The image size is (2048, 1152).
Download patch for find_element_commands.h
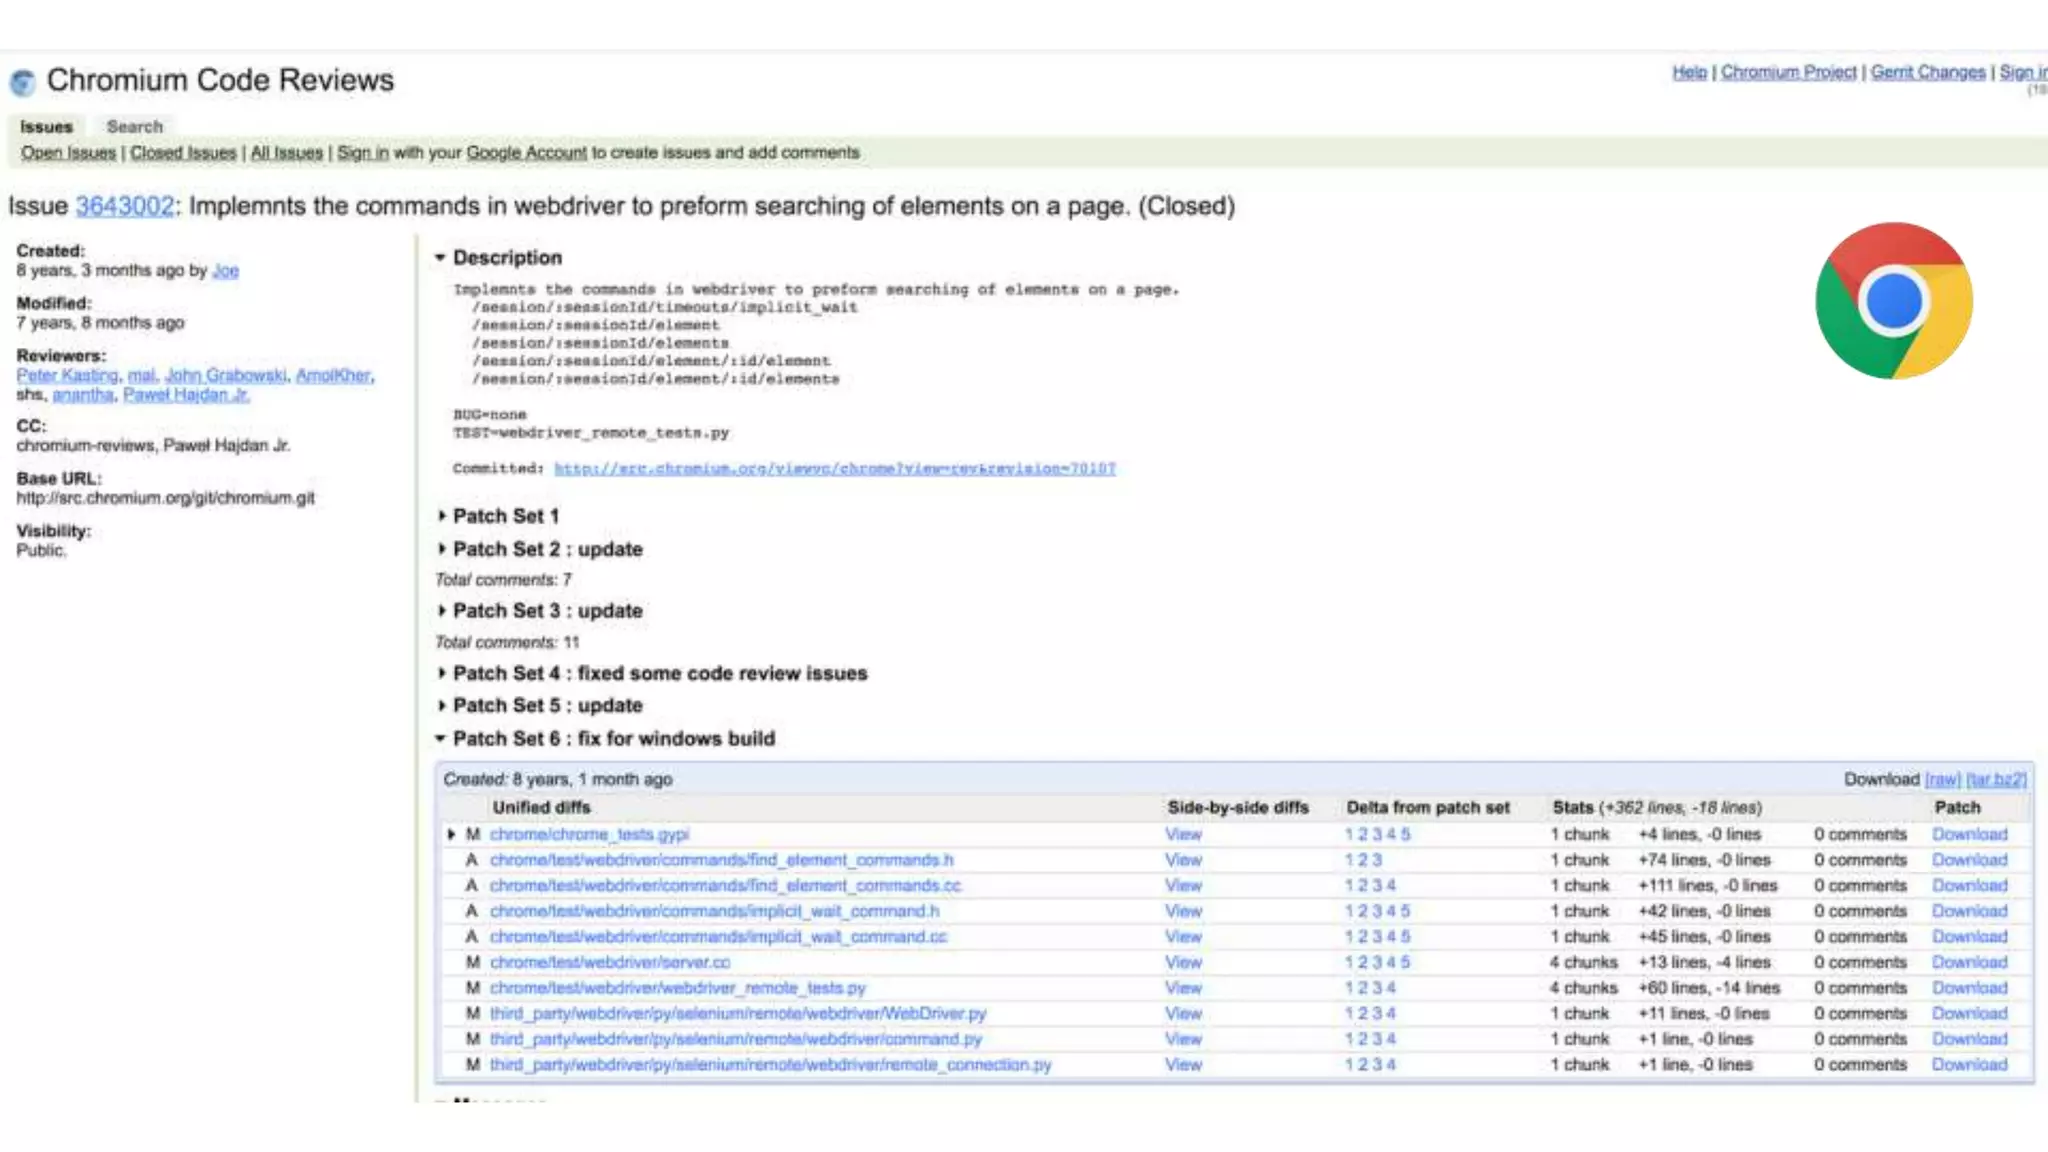[1968, 860]
